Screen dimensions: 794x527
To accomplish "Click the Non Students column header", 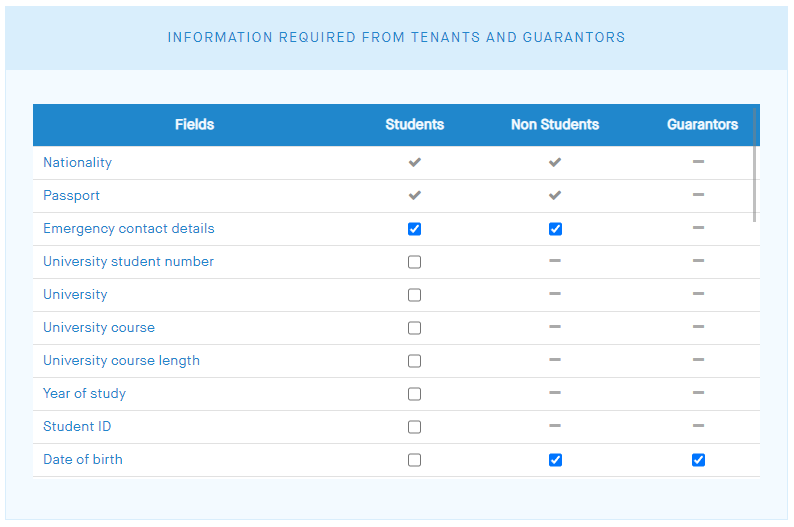I will [x=555, y=125].
